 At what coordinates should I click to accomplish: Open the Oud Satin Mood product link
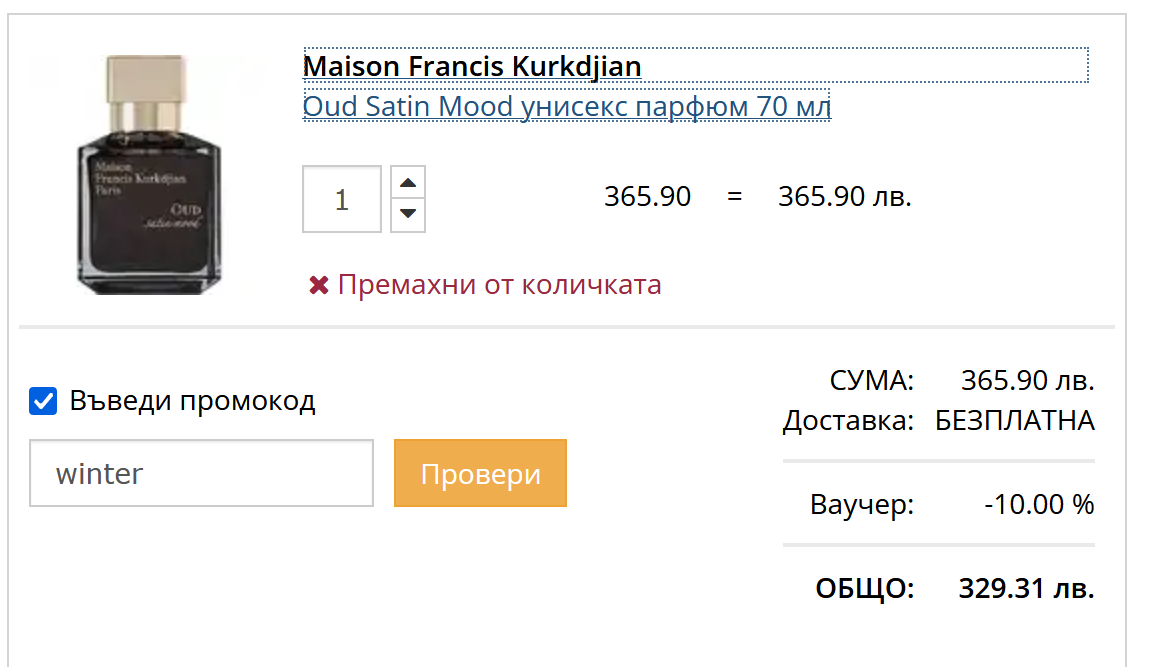point(566,106)
